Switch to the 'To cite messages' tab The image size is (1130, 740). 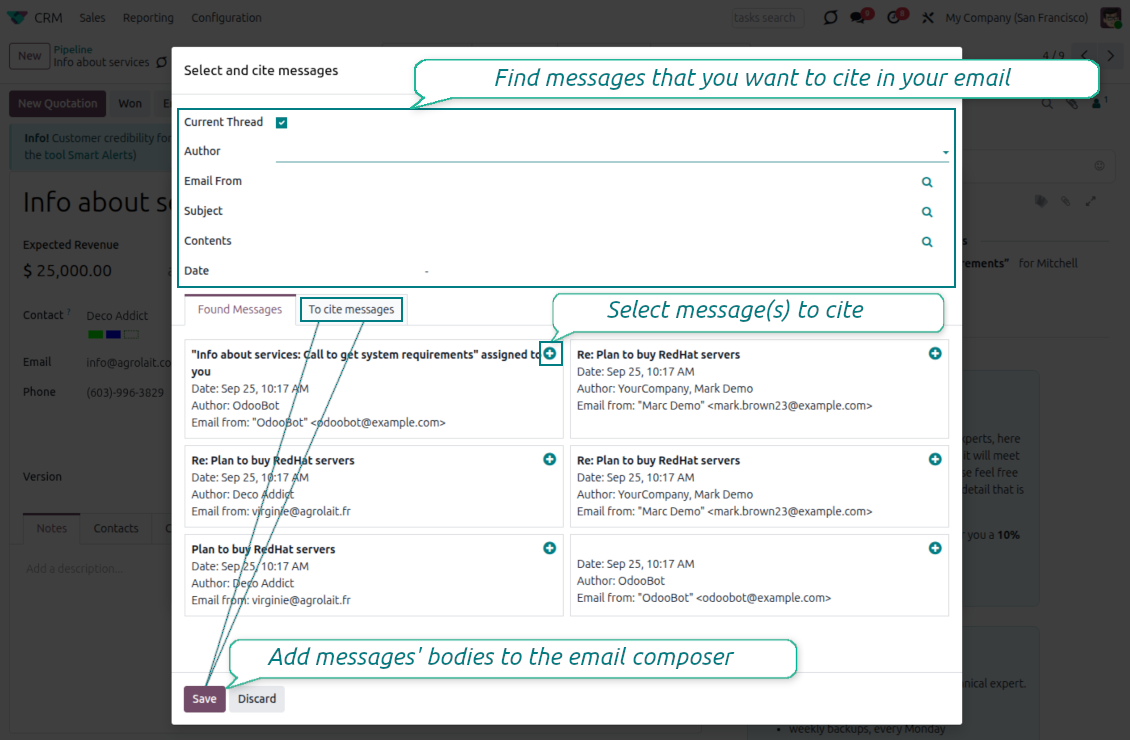[351, 309]
